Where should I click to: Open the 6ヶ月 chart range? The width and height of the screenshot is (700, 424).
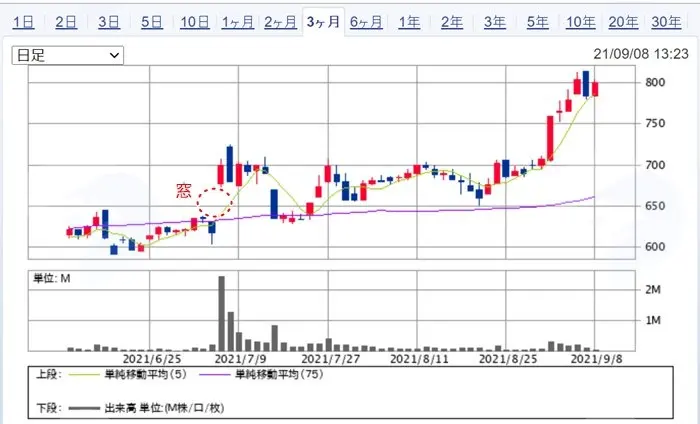(366, 22)
